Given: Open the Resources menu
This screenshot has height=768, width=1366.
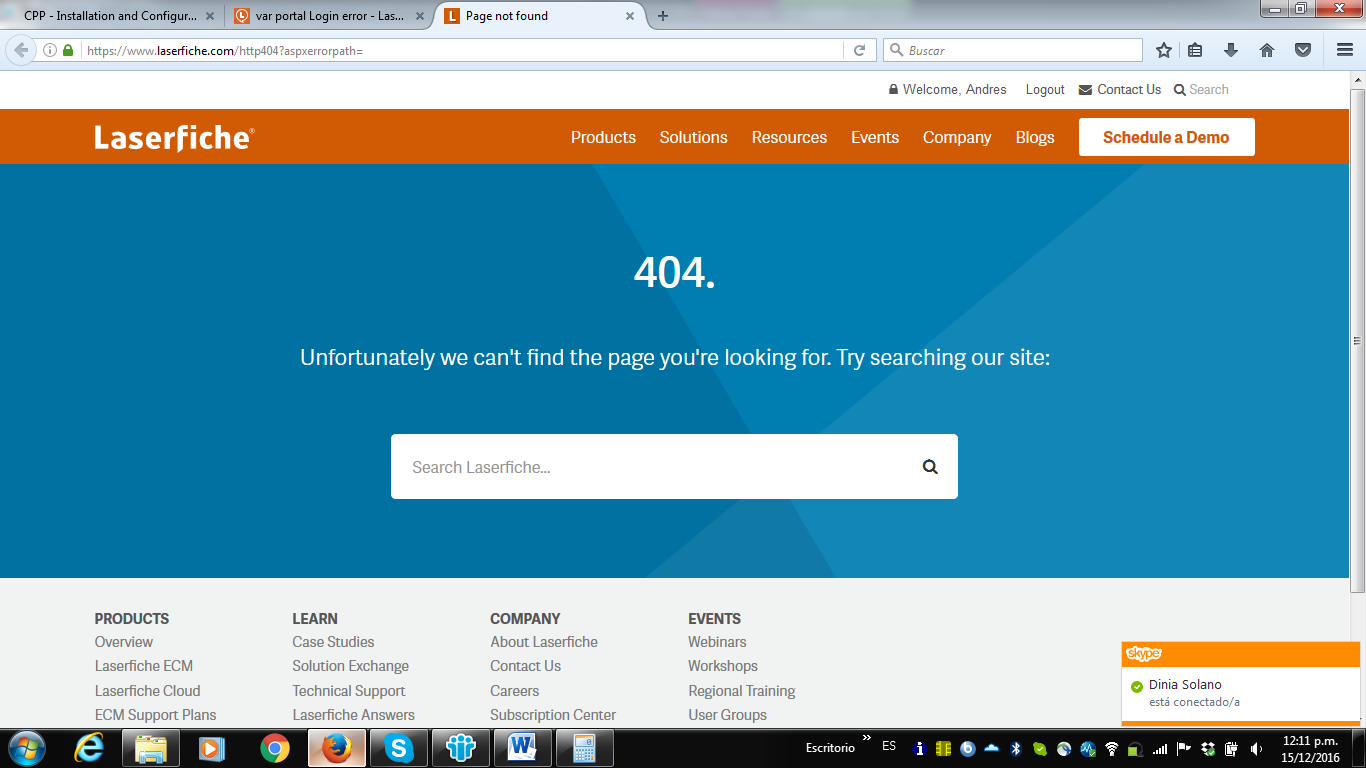Looking at the screenshot, I should (x=789, y=137).
